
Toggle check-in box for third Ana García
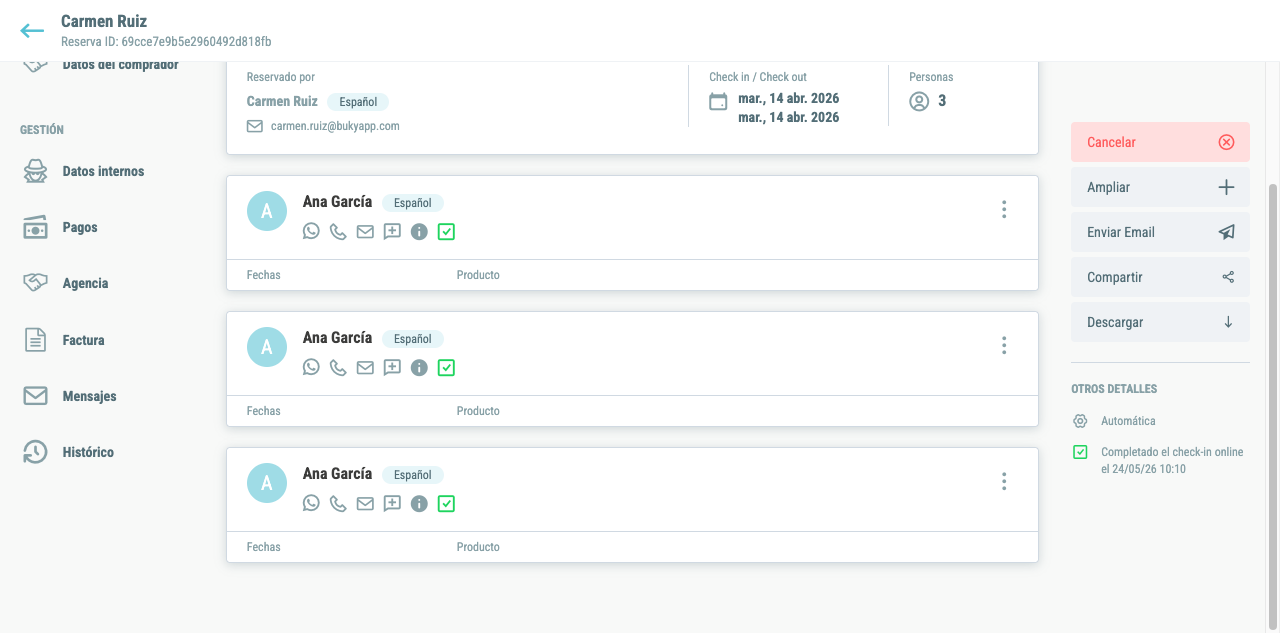pyautogui.click(x=446, y=503)
